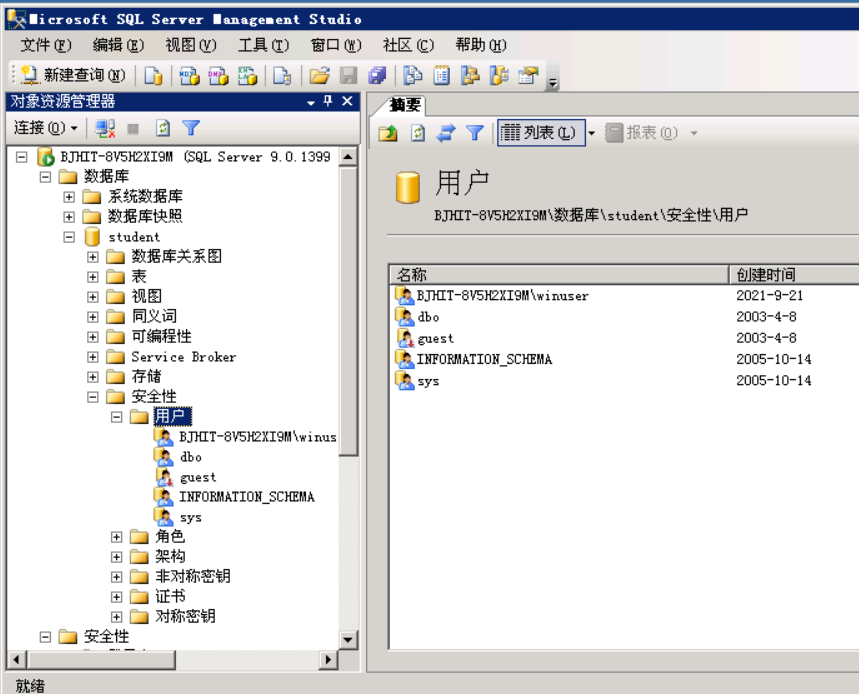
Task: Expand the Roles (角色) folder
Action: [116, 537]
